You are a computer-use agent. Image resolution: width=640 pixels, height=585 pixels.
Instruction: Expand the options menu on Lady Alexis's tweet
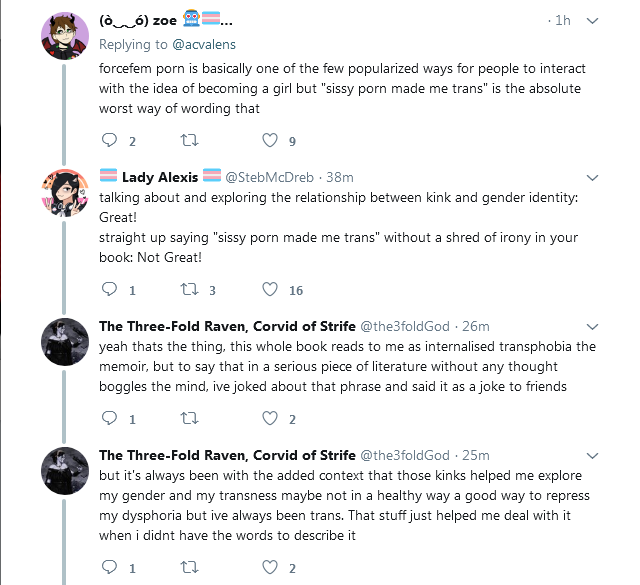tap(592, 177)
